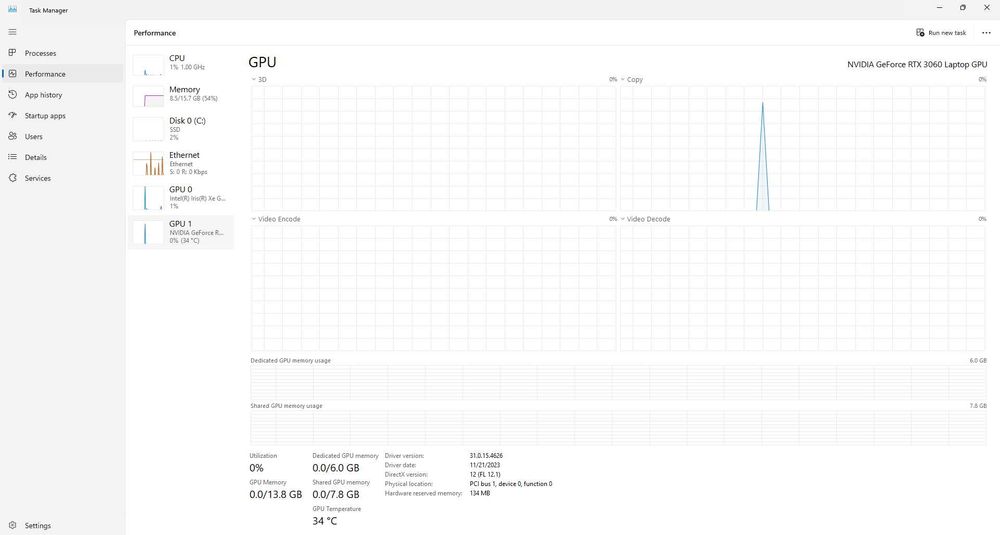Viewport: 1000px width, 535px height.
Task: Click the Task Manager app icon
Action: tap(12, 9)
